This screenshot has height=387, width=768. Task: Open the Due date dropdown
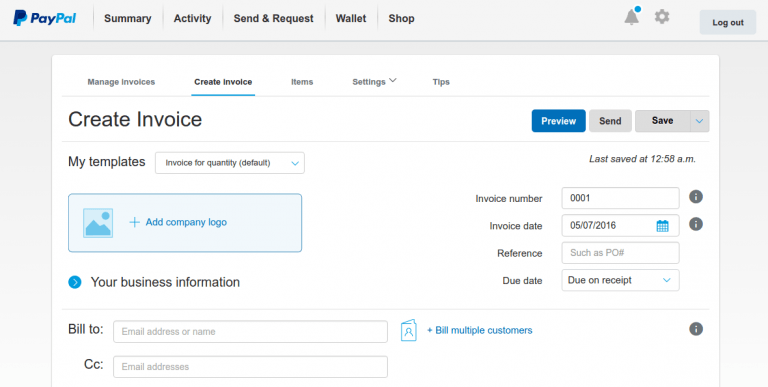click(620, 280)
